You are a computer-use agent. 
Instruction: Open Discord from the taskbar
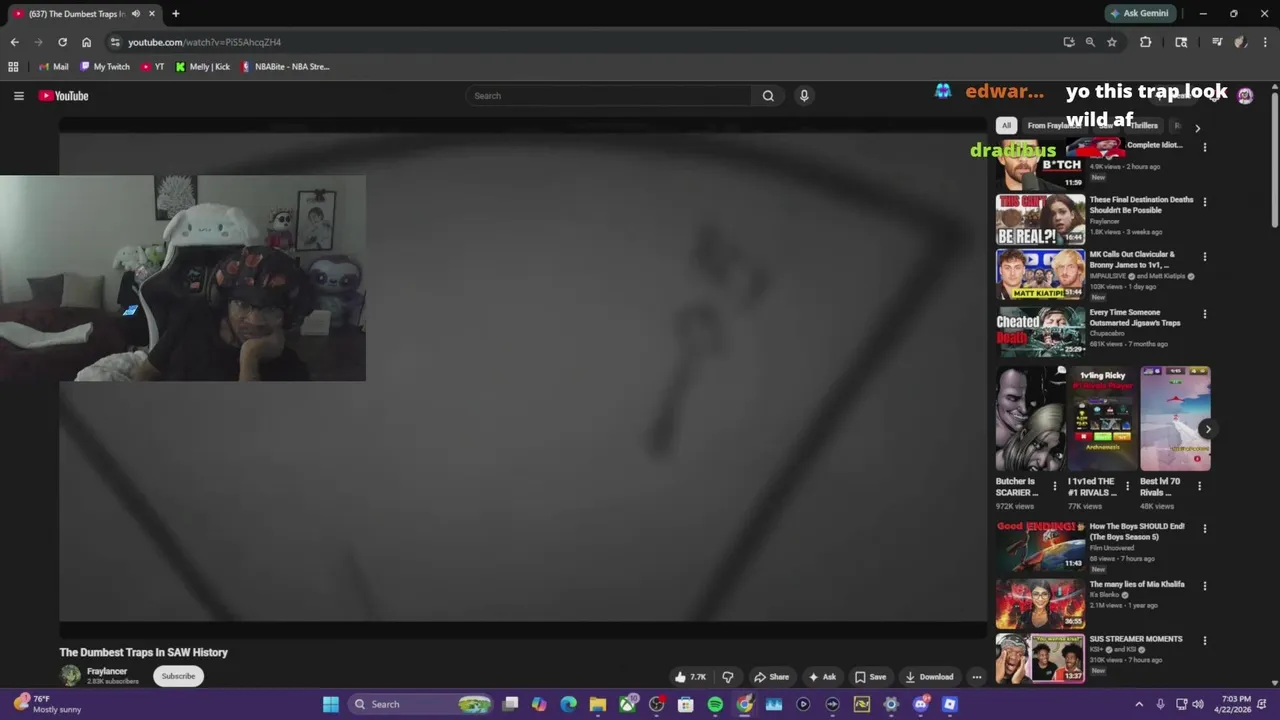point(921,704)
